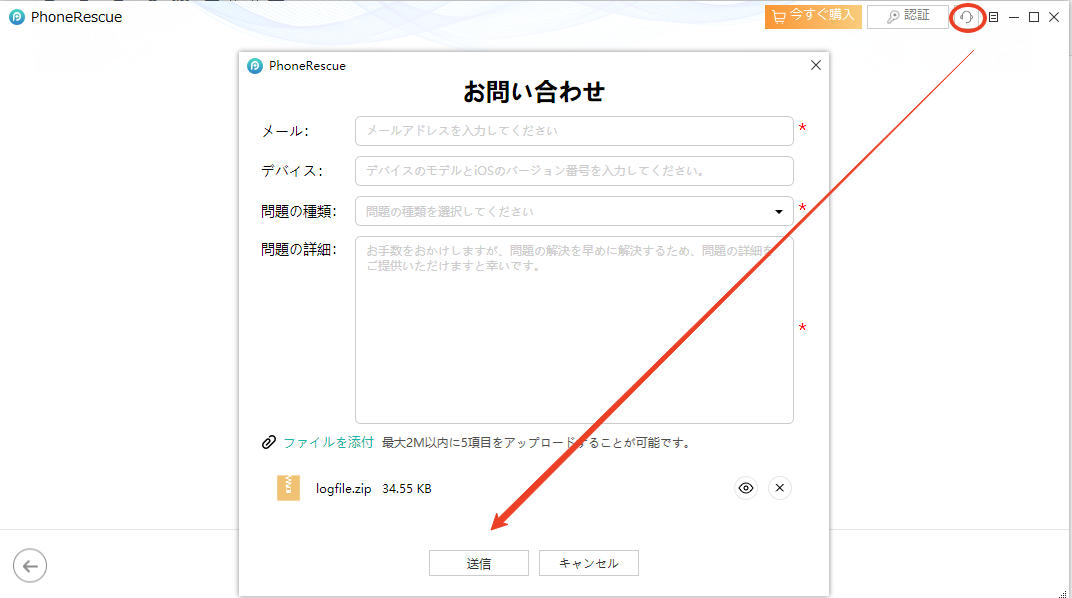Expand the problem type selection list
This screenshot has width=1072, height=598.
[777, 211]
